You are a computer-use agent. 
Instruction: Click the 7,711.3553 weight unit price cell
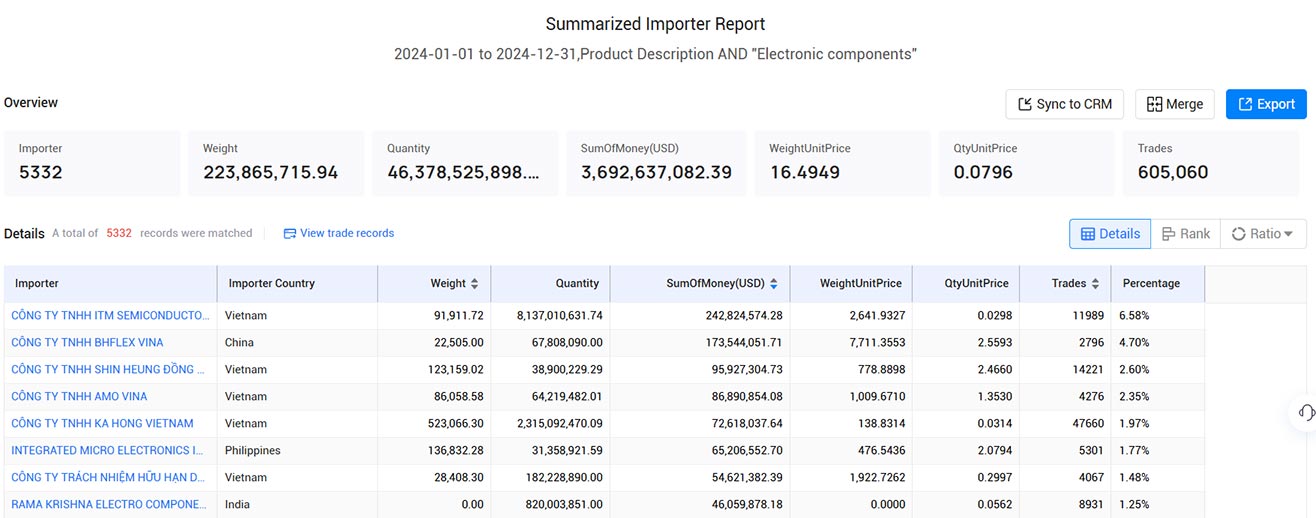851,342
